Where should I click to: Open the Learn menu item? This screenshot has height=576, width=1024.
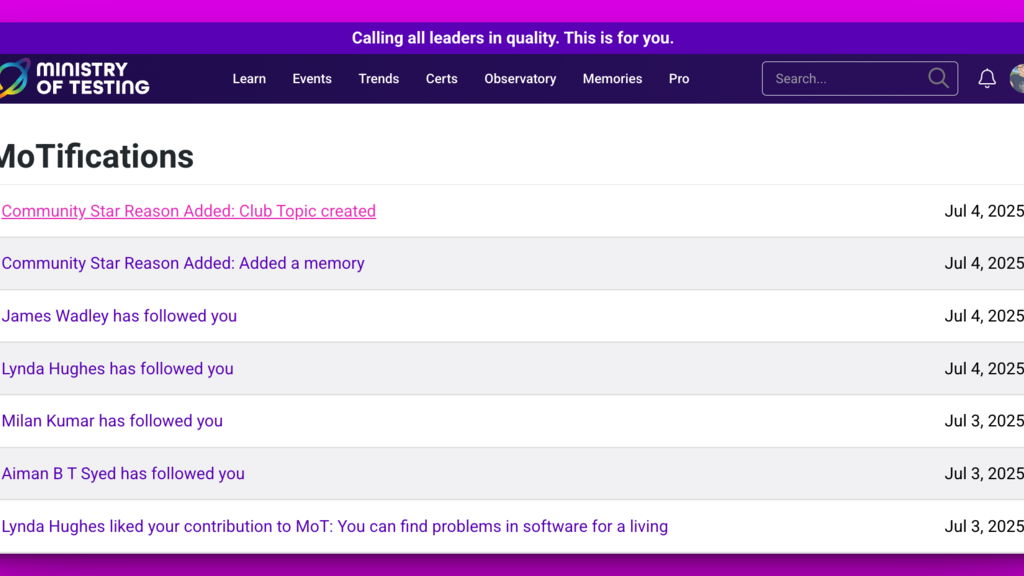pyautogui.click(x=249, y=79)
